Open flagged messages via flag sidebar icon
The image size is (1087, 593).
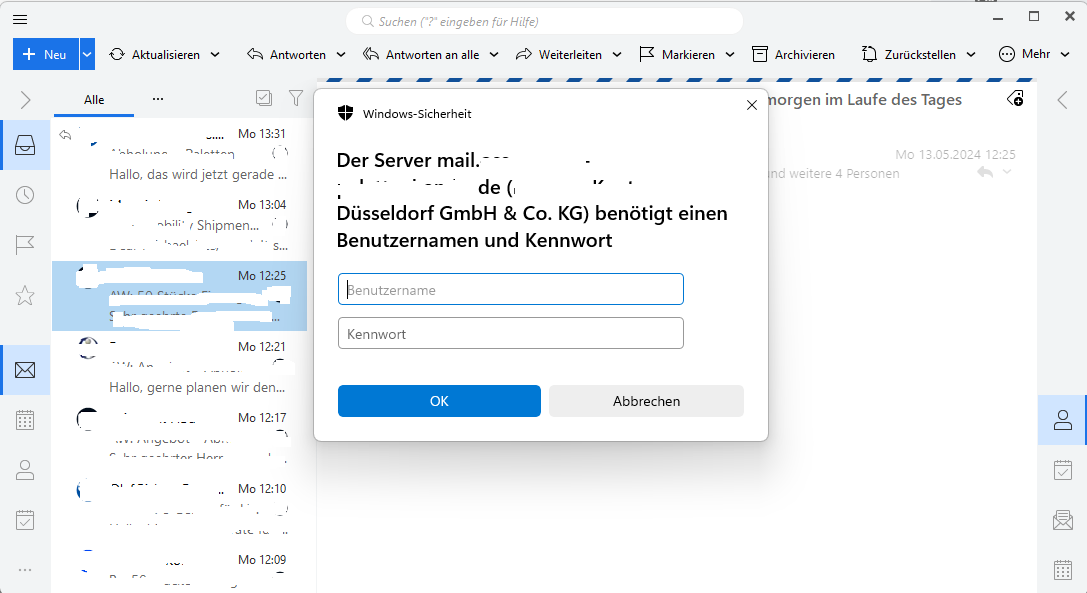(x=25, y=245)
